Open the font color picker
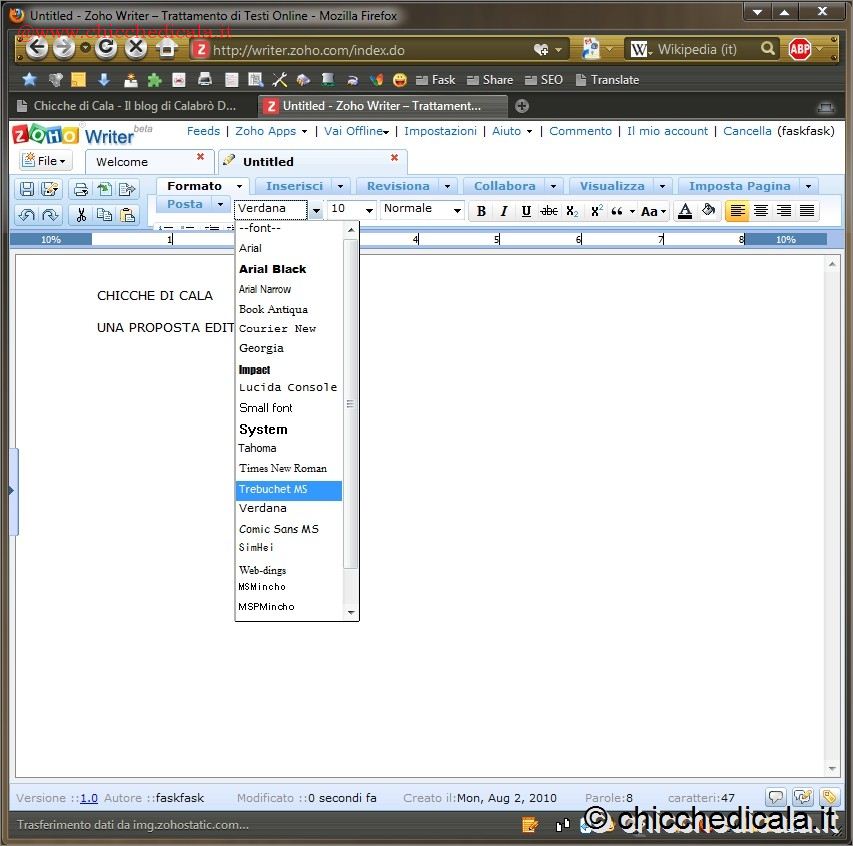Image resolution: width=853 pixels, height=846 pixels. 685,211
